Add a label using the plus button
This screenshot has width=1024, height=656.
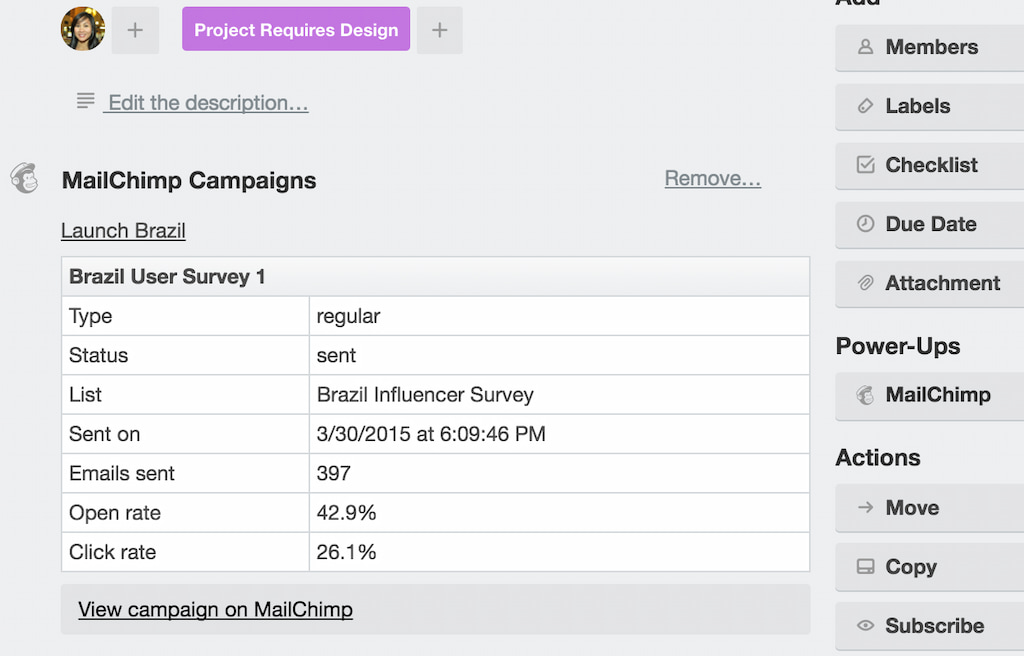click(x=439, y=30)
